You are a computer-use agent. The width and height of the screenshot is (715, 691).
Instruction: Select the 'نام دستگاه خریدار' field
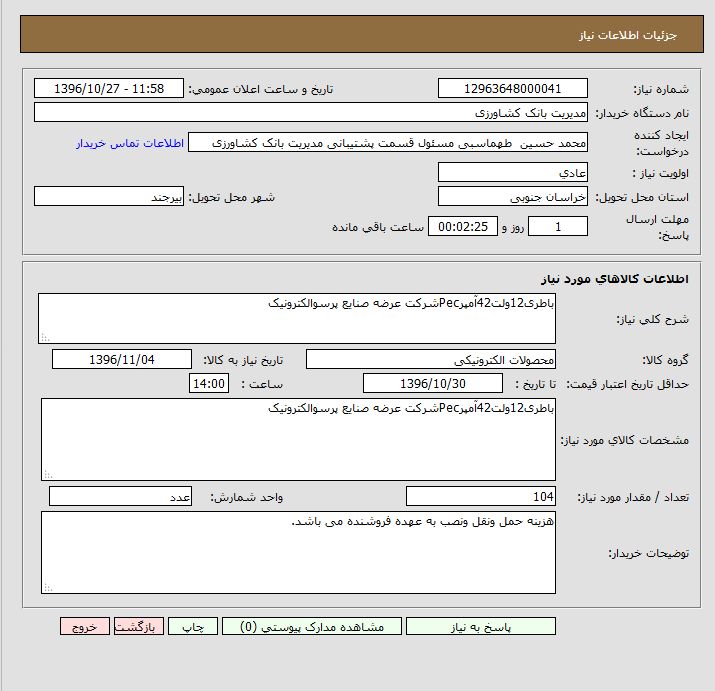point(311,113)
